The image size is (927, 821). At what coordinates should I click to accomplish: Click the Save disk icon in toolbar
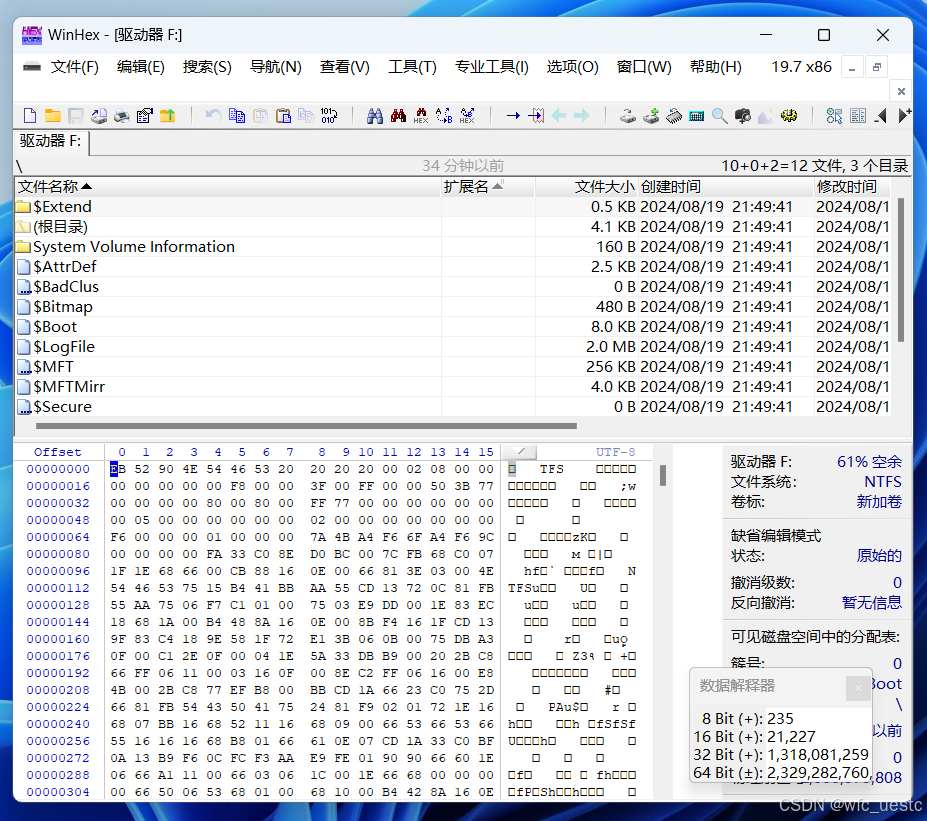pos(76,116)
